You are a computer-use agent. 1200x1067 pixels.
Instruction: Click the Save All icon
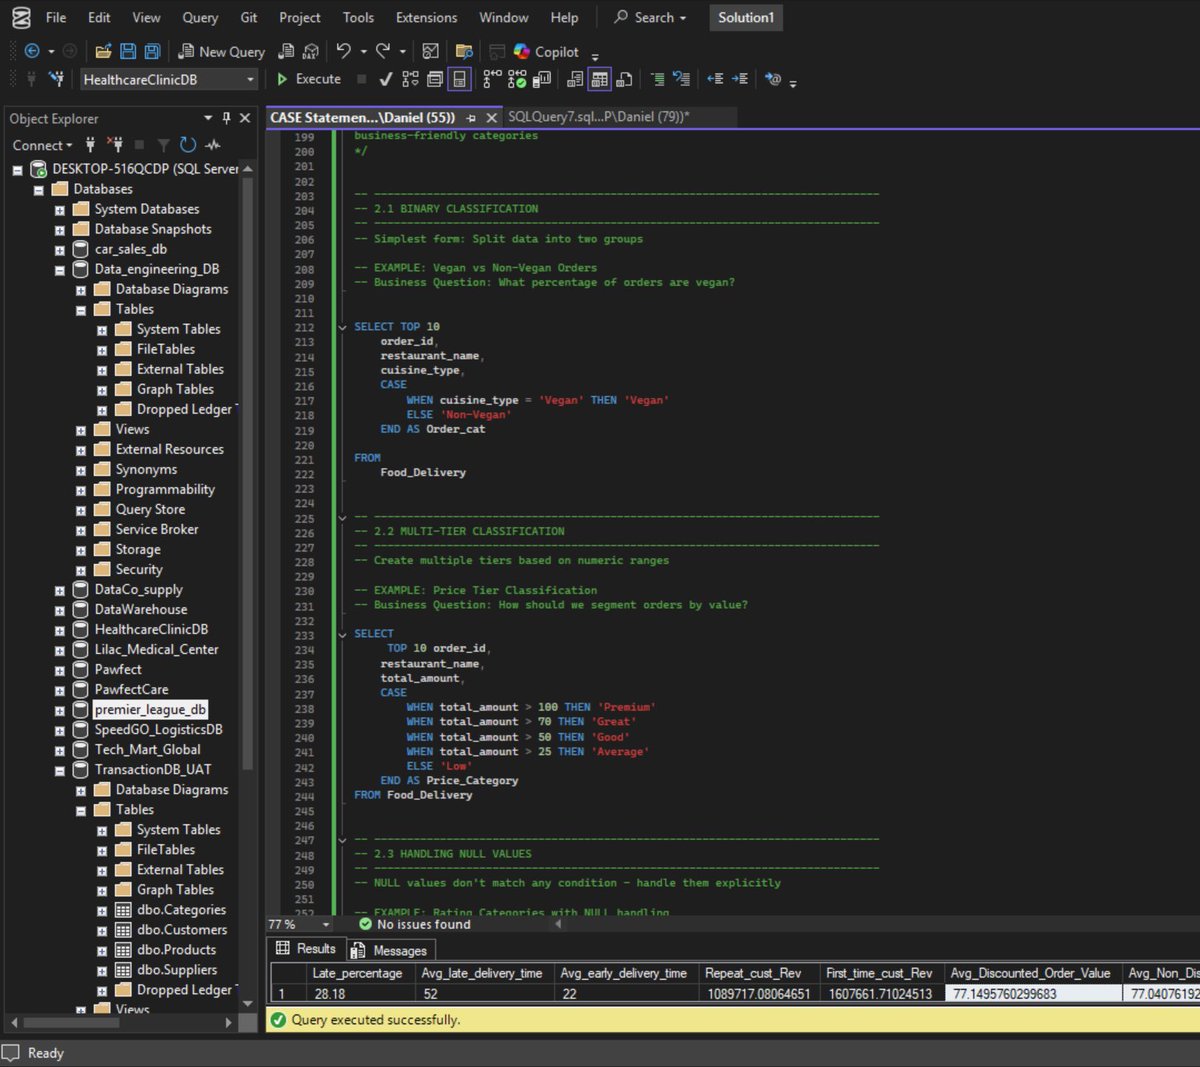(x=152, y=51)
